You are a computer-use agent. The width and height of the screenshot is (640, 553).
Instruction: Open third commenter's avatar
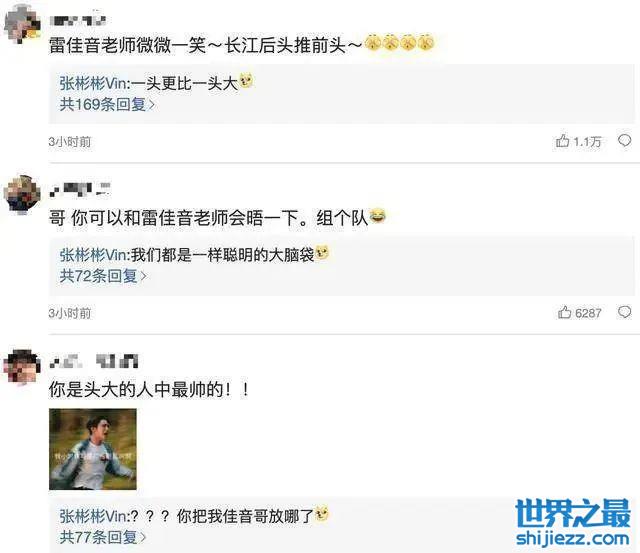point(22,366)
